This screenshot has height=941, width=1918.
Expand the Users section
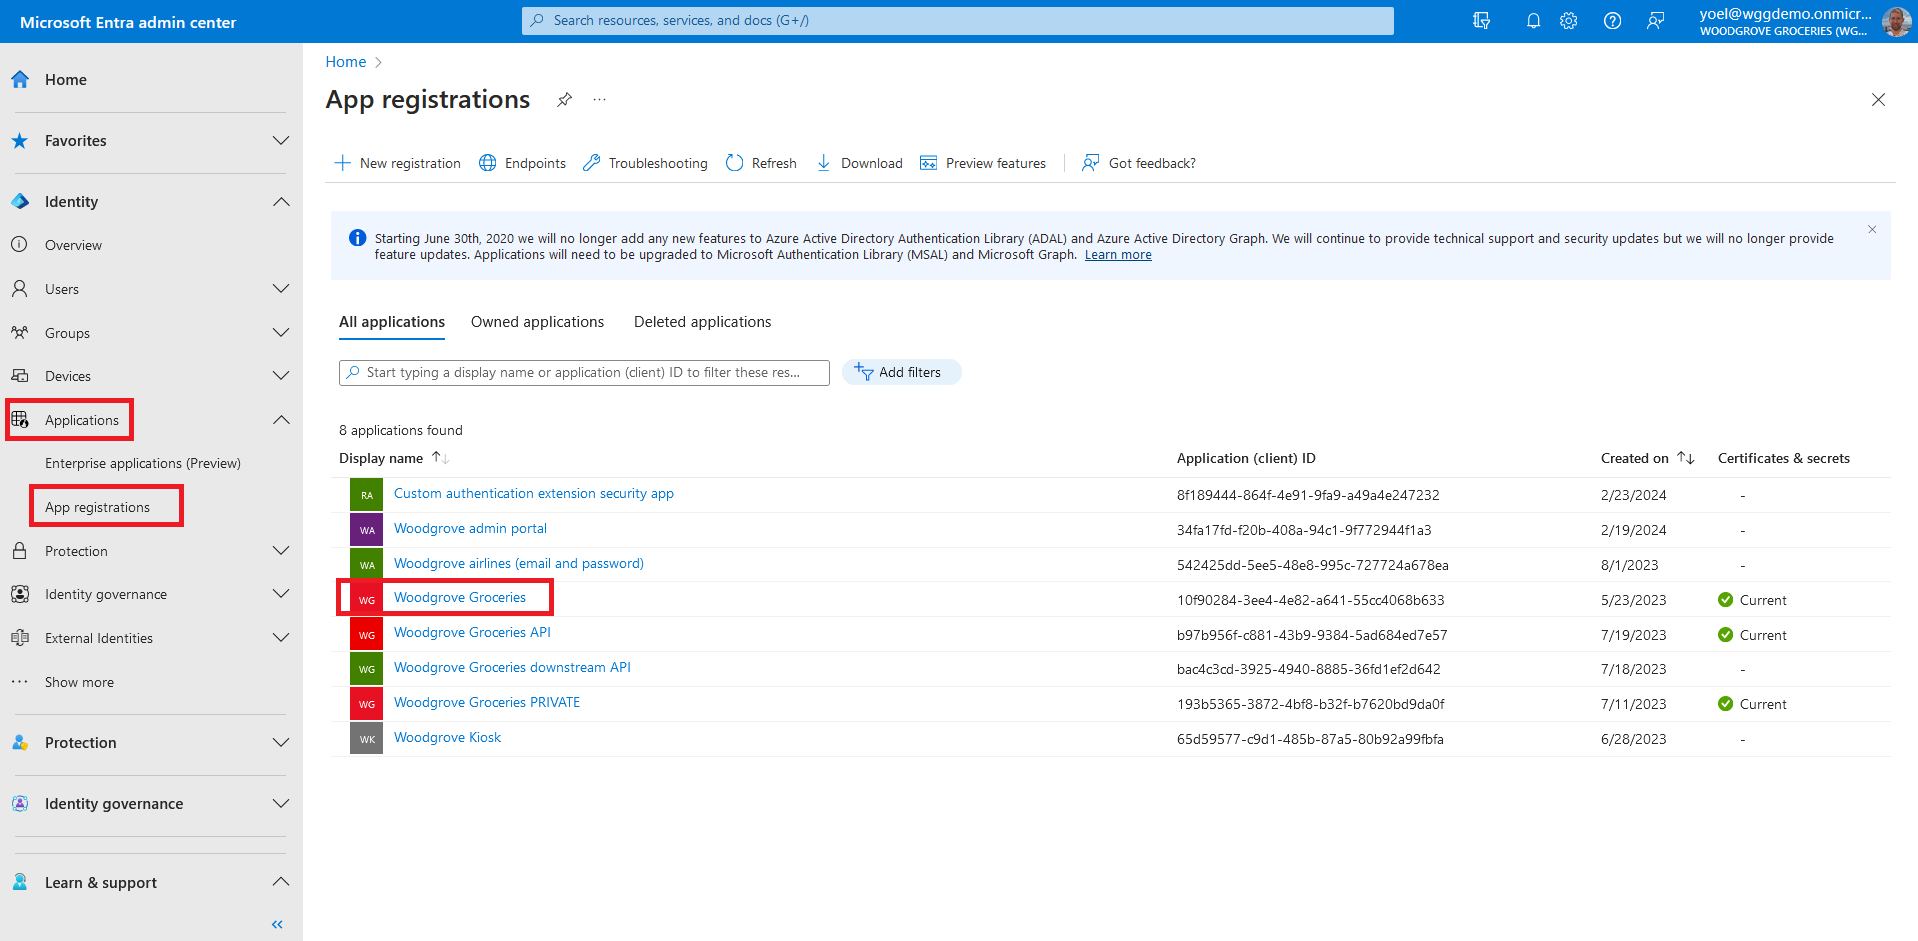(x=281, y=289)
